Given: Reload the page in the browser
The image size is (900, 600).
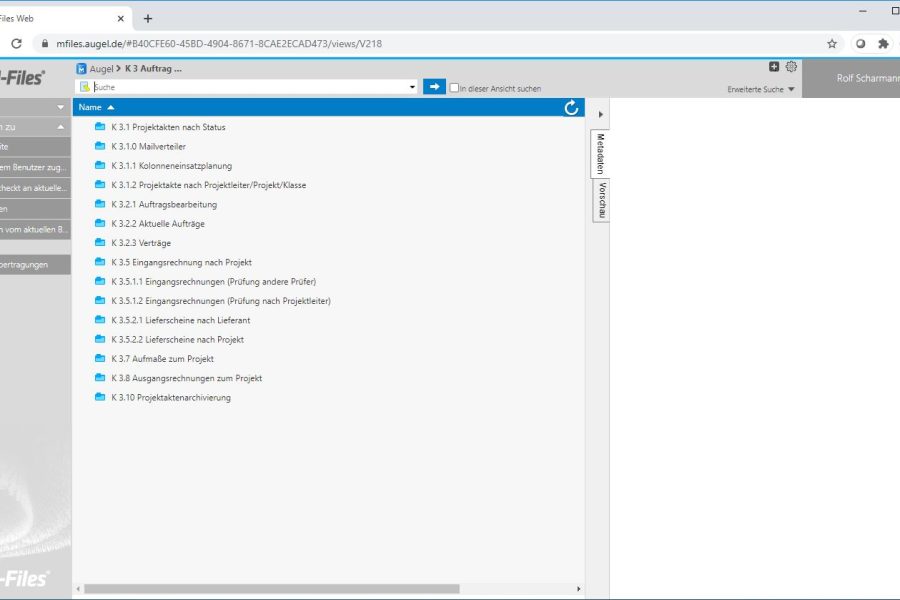Looking at the screenshot, I should coord(16,44).
